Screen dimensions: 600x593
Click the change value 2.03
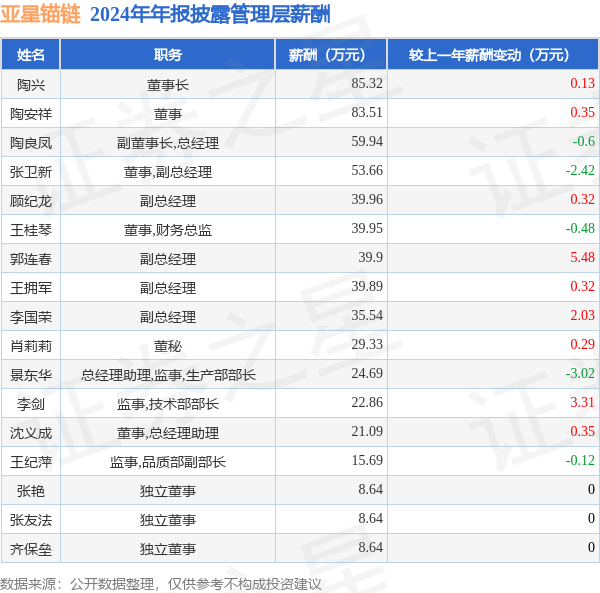(x=582, y=316)
